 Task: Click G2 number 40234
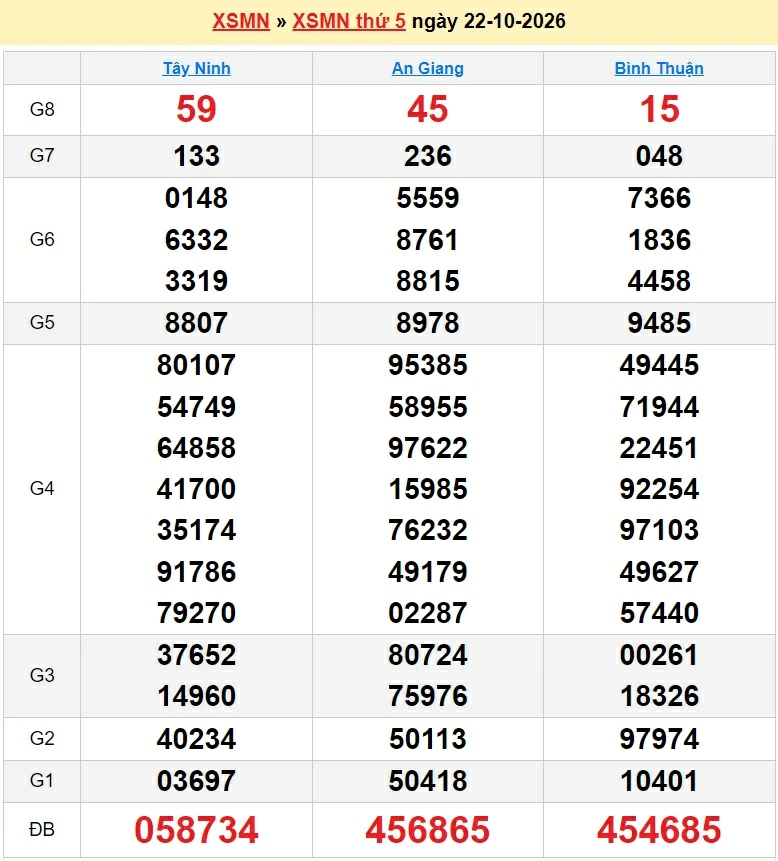[197, 739]
